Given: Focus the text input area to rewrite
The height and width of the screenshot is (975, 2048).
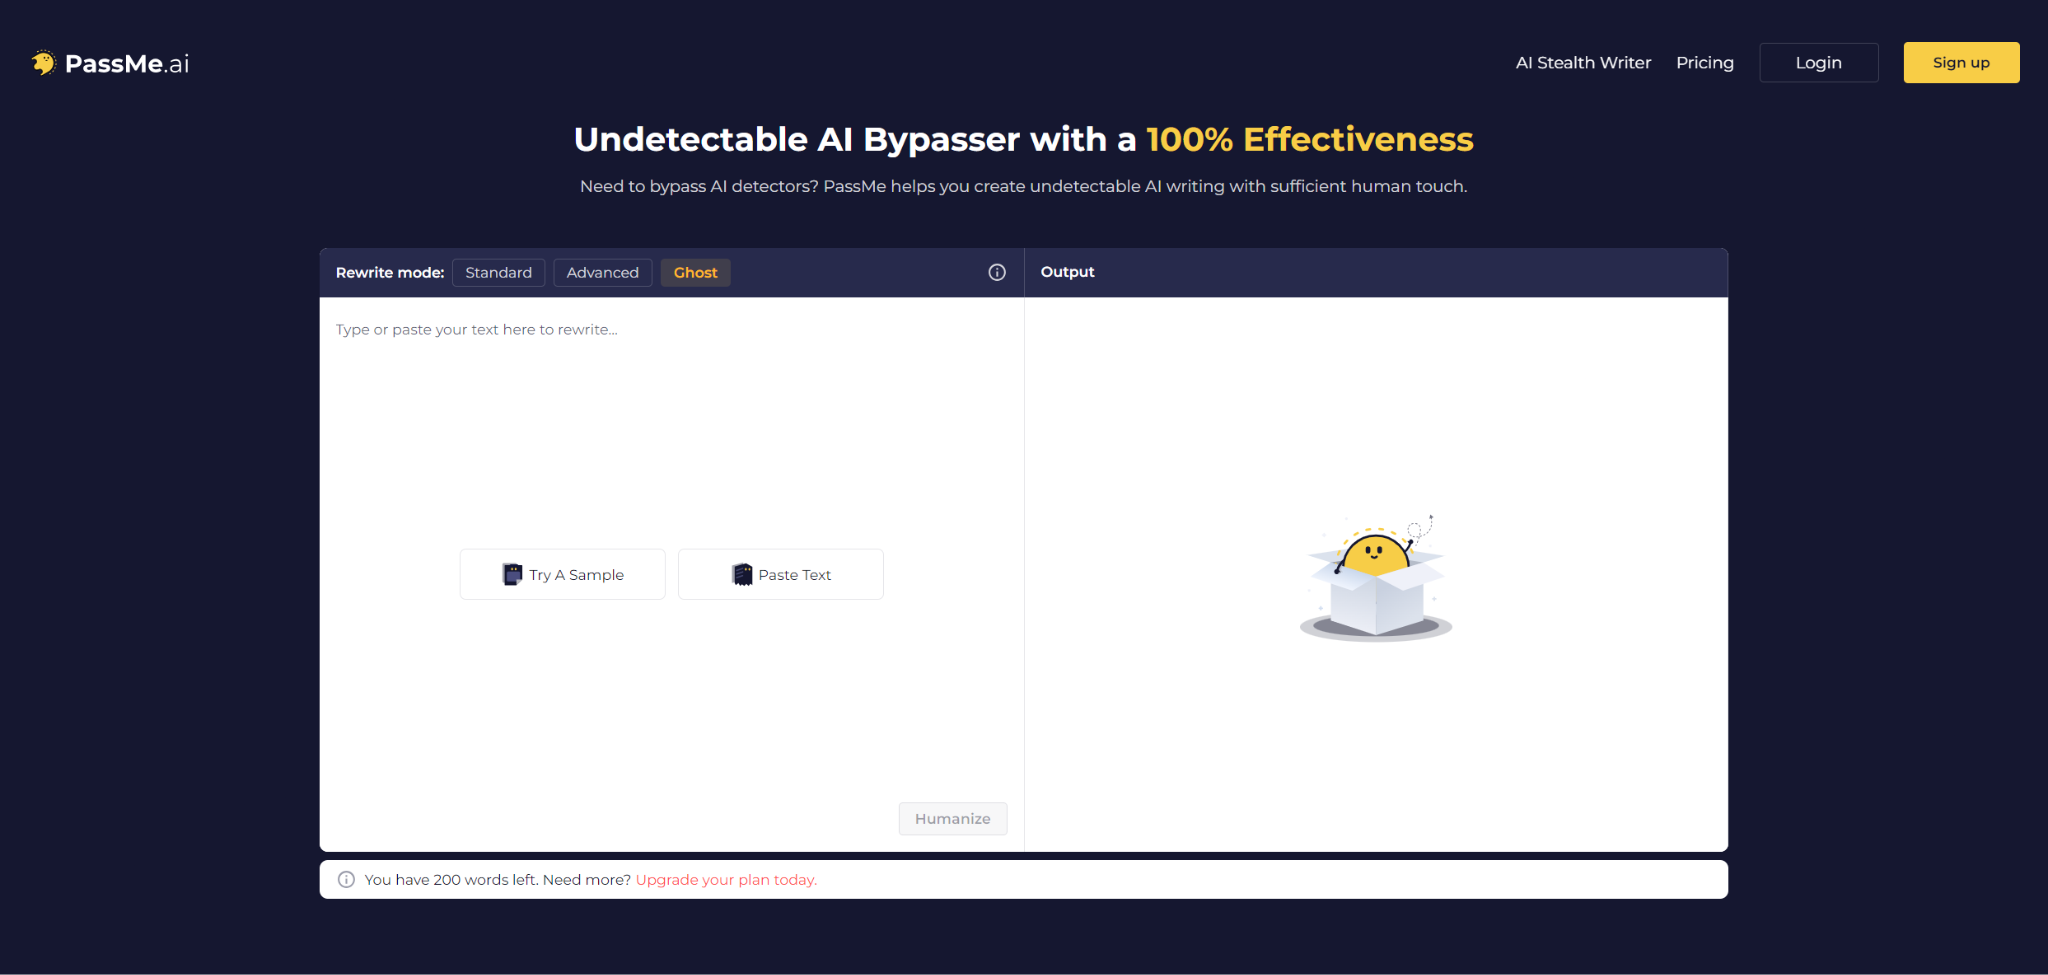Looking at the screenshot, I should click(670, 420).
